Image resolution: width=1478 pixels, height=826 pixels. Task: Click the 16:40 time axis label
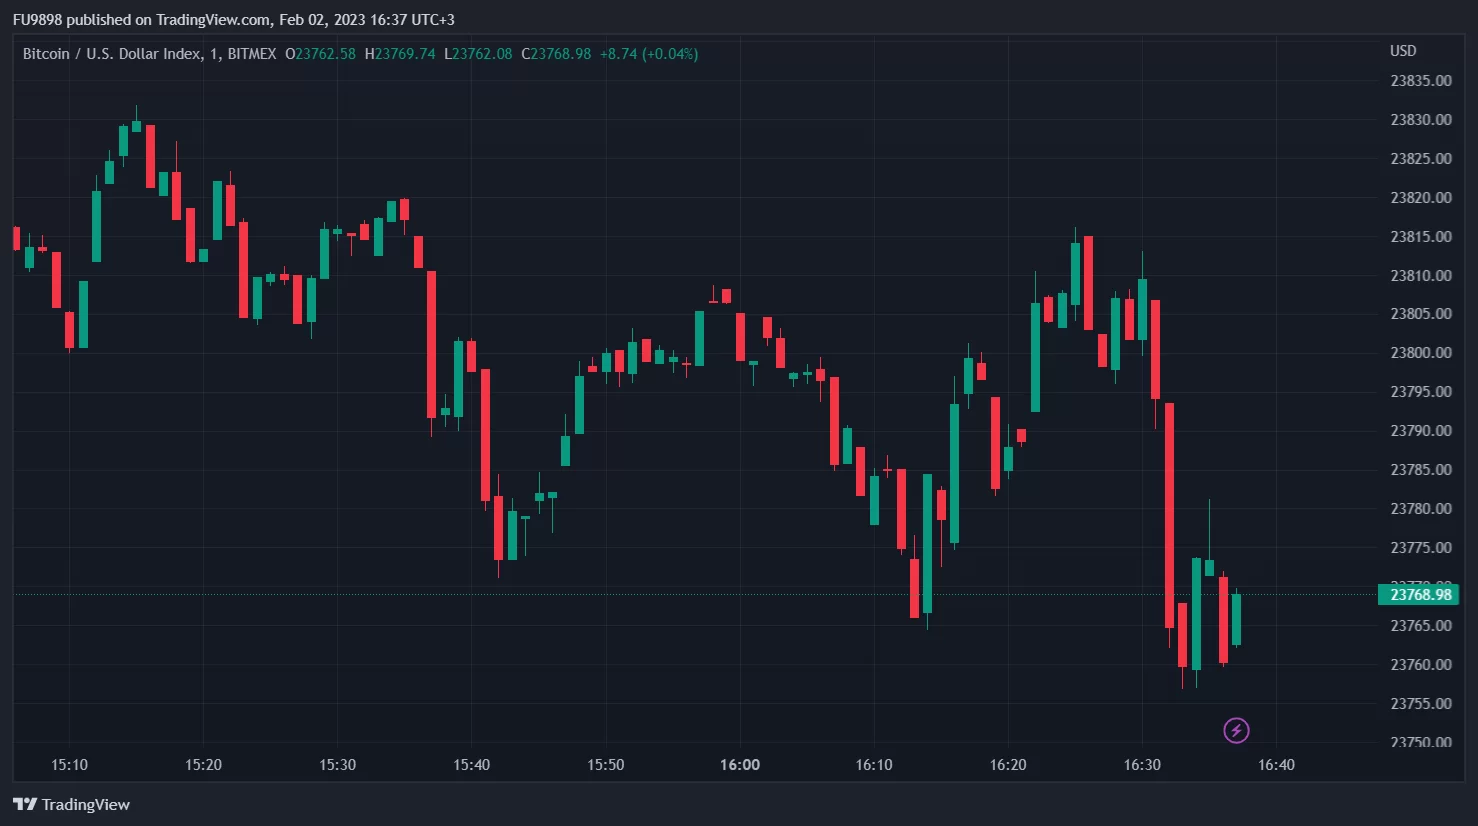tap(1276, 765)
